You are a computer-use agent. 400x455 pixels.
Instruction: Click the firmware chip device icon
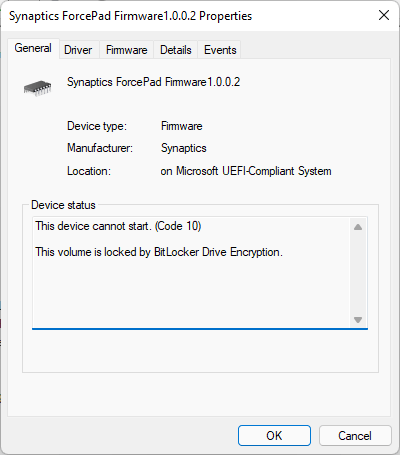(x=37, y=88)
